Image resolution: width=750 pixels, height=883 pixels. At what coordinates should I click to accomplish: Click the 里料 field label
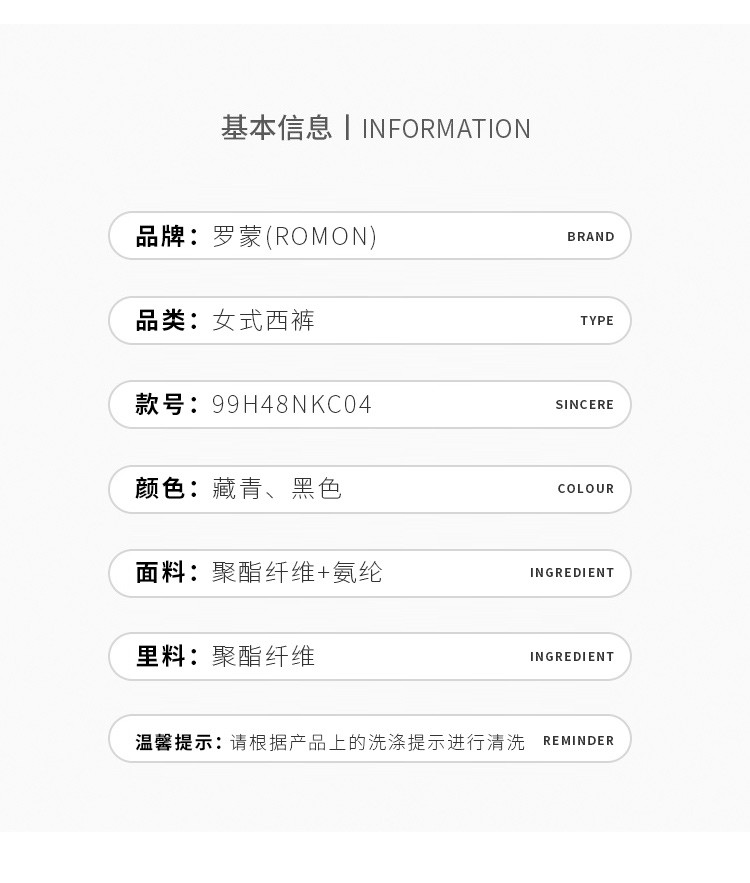tap(160, 656)
